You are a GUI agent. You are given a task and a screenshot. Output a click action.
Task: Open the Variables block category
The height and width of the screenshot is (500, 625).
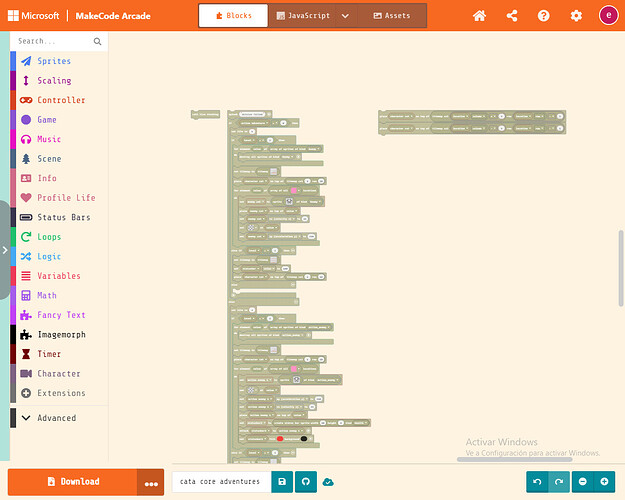(x=59, y=276)
